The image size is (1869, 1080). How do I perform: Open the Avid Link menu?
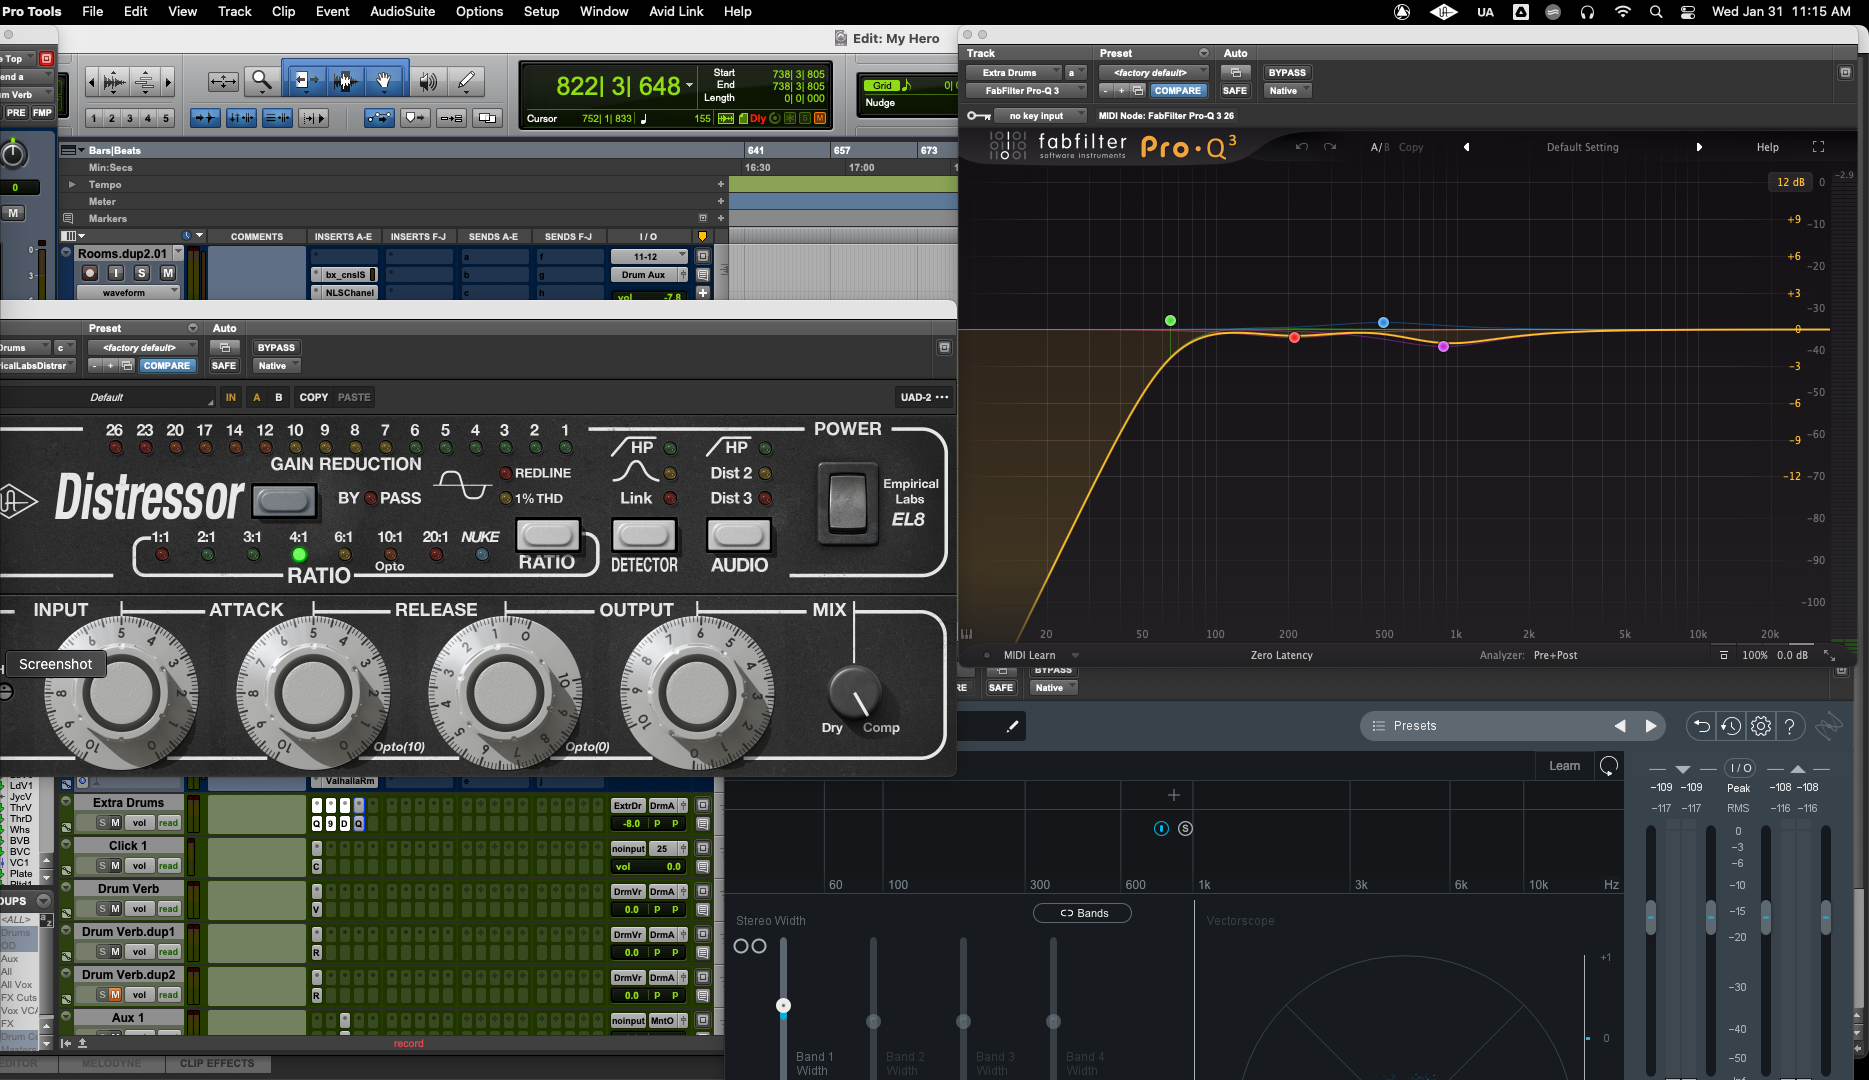pyautogui.click(x=676, y=12)
